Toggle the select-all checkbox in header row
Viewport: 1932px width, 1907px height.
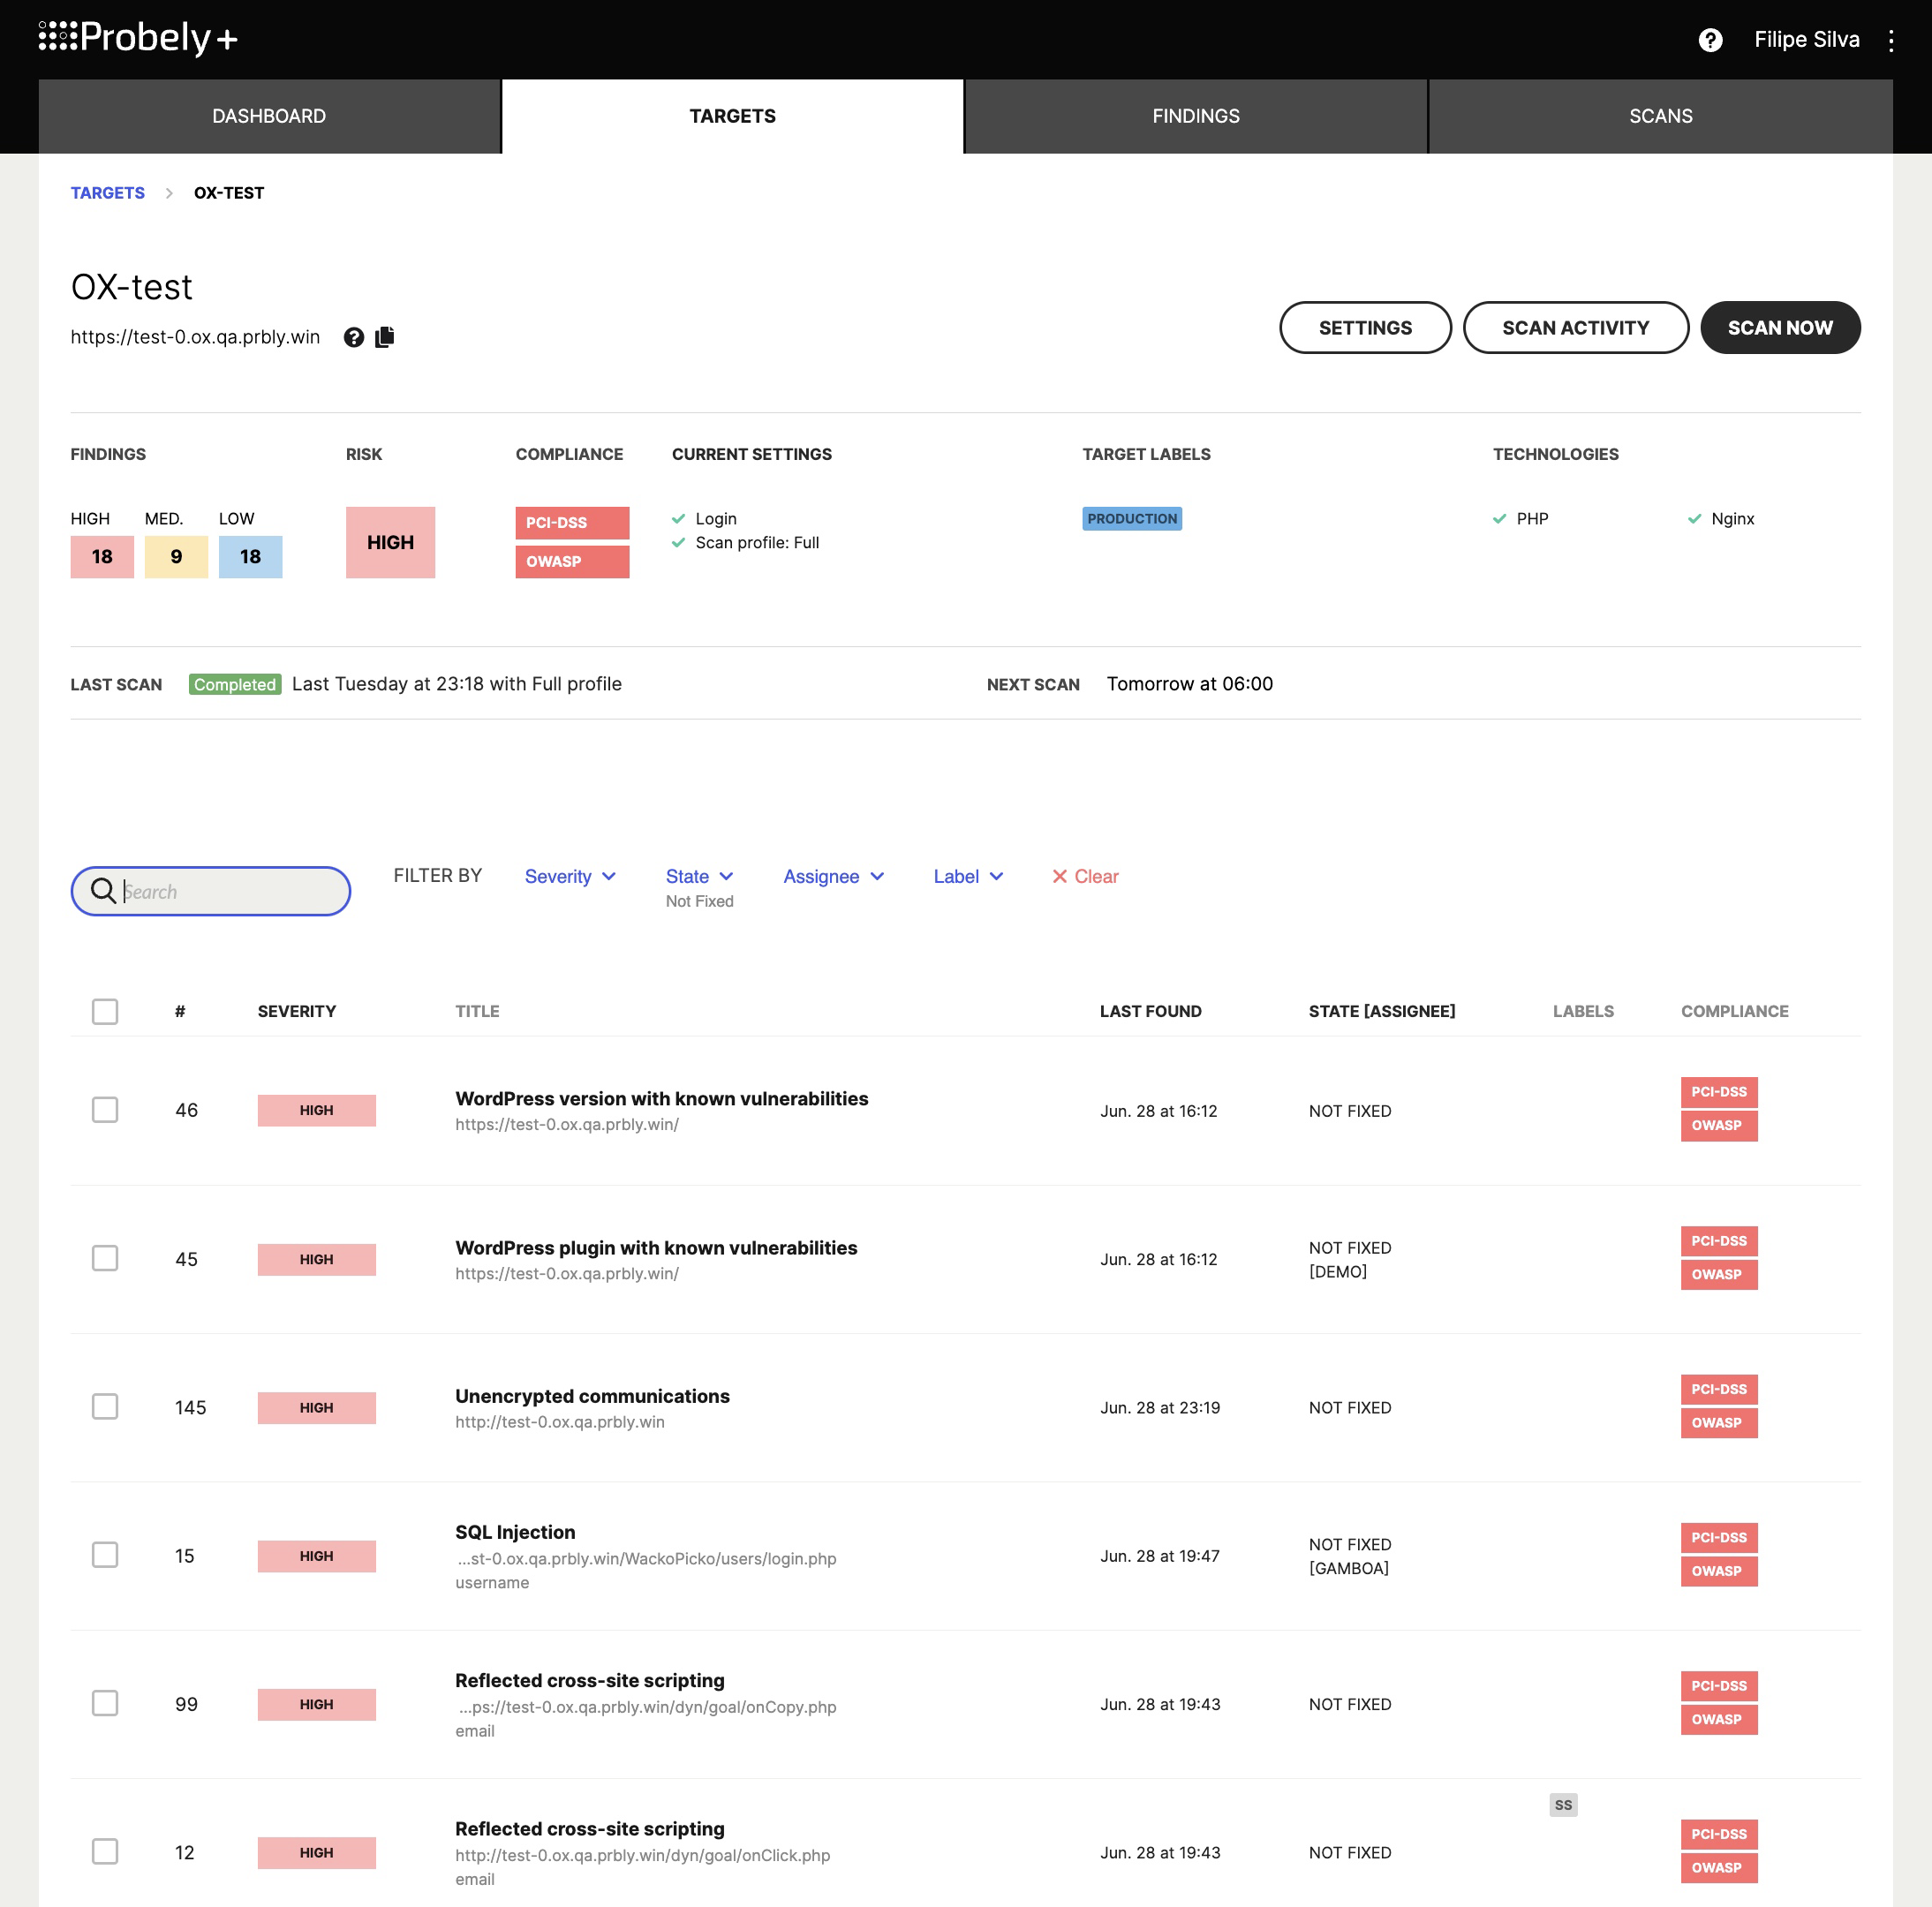pyautogui.click(x=105, y=1009)
